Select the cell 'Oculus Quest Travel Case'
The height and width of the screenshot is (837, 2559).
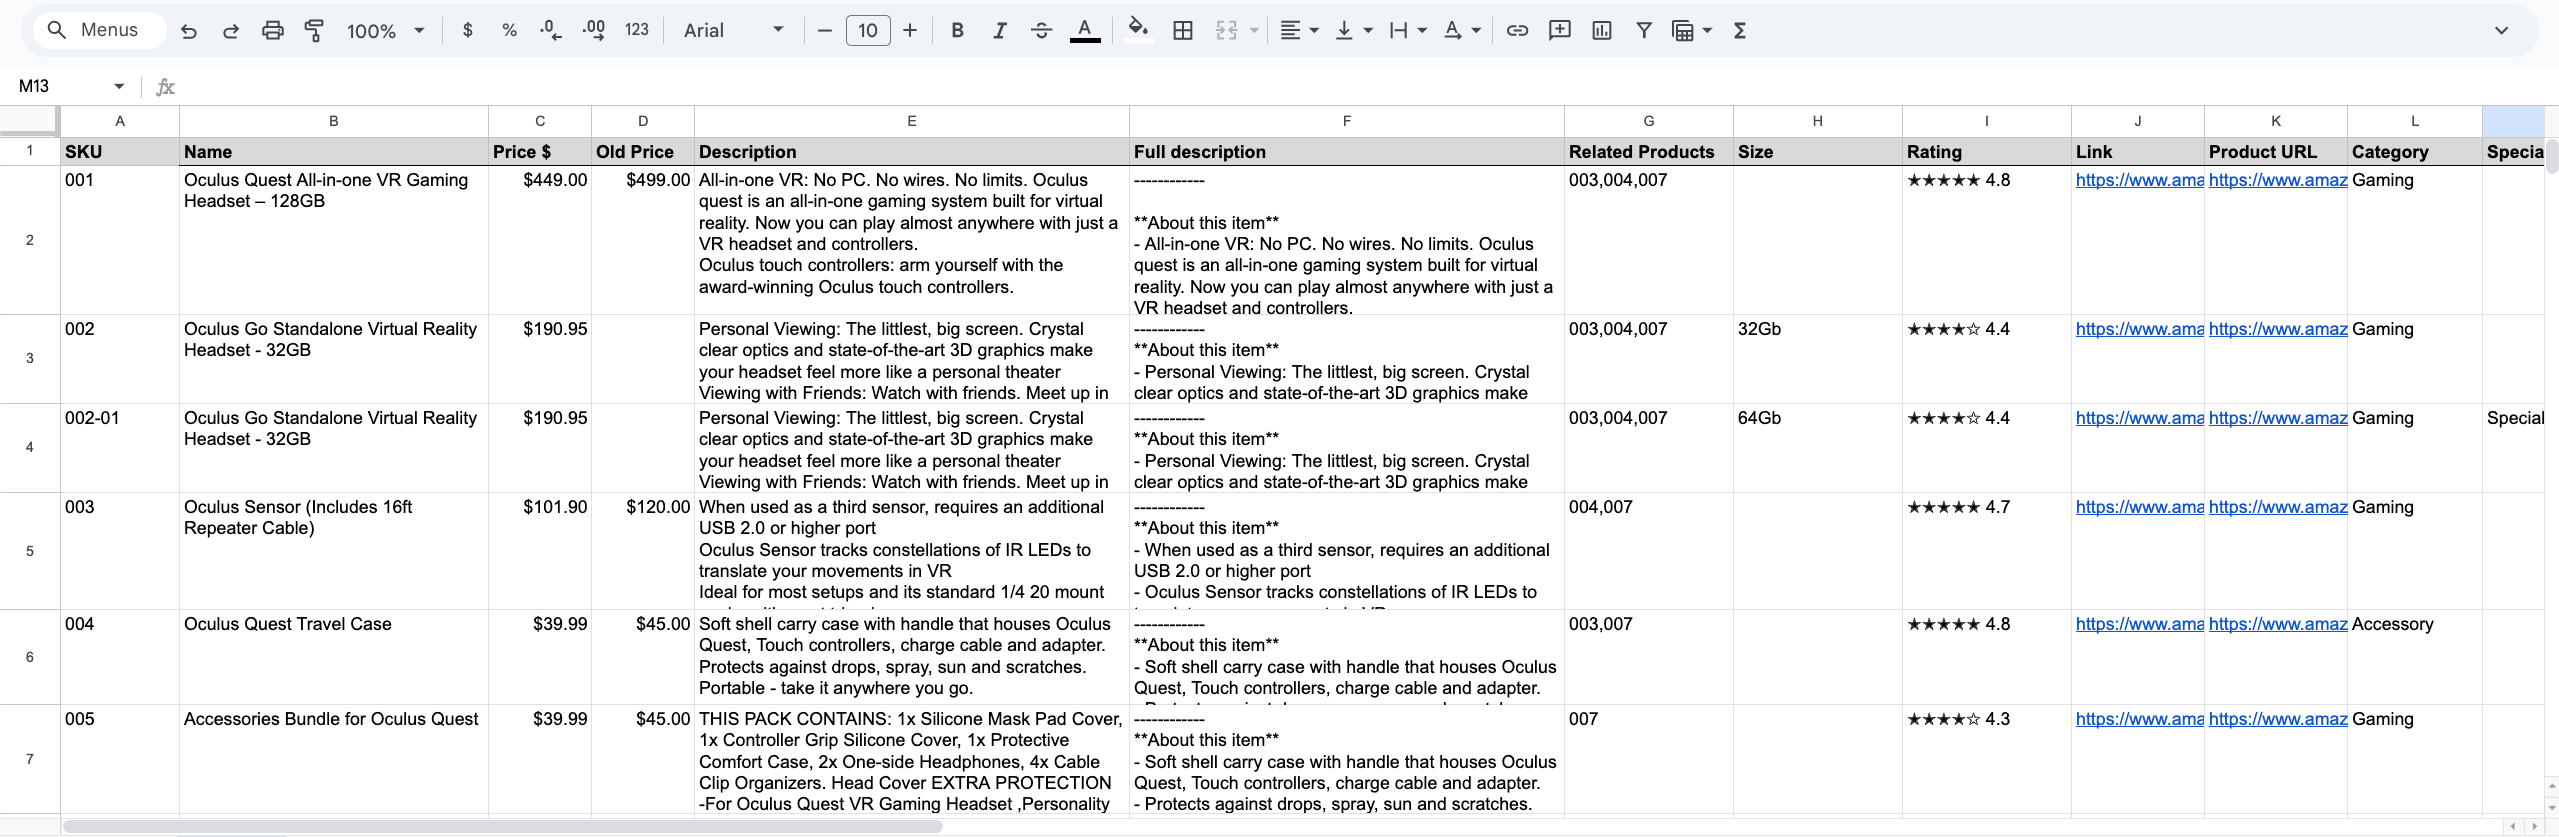coord(334,657)
